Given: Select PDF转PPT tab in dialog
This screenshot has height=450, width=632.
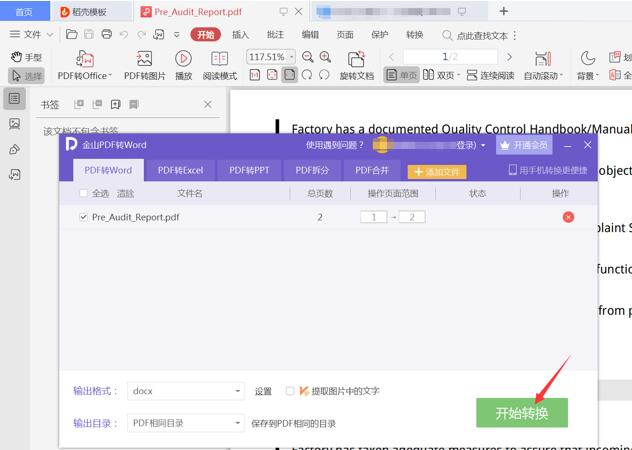Looking at the screenshot, I should [249, 170].
